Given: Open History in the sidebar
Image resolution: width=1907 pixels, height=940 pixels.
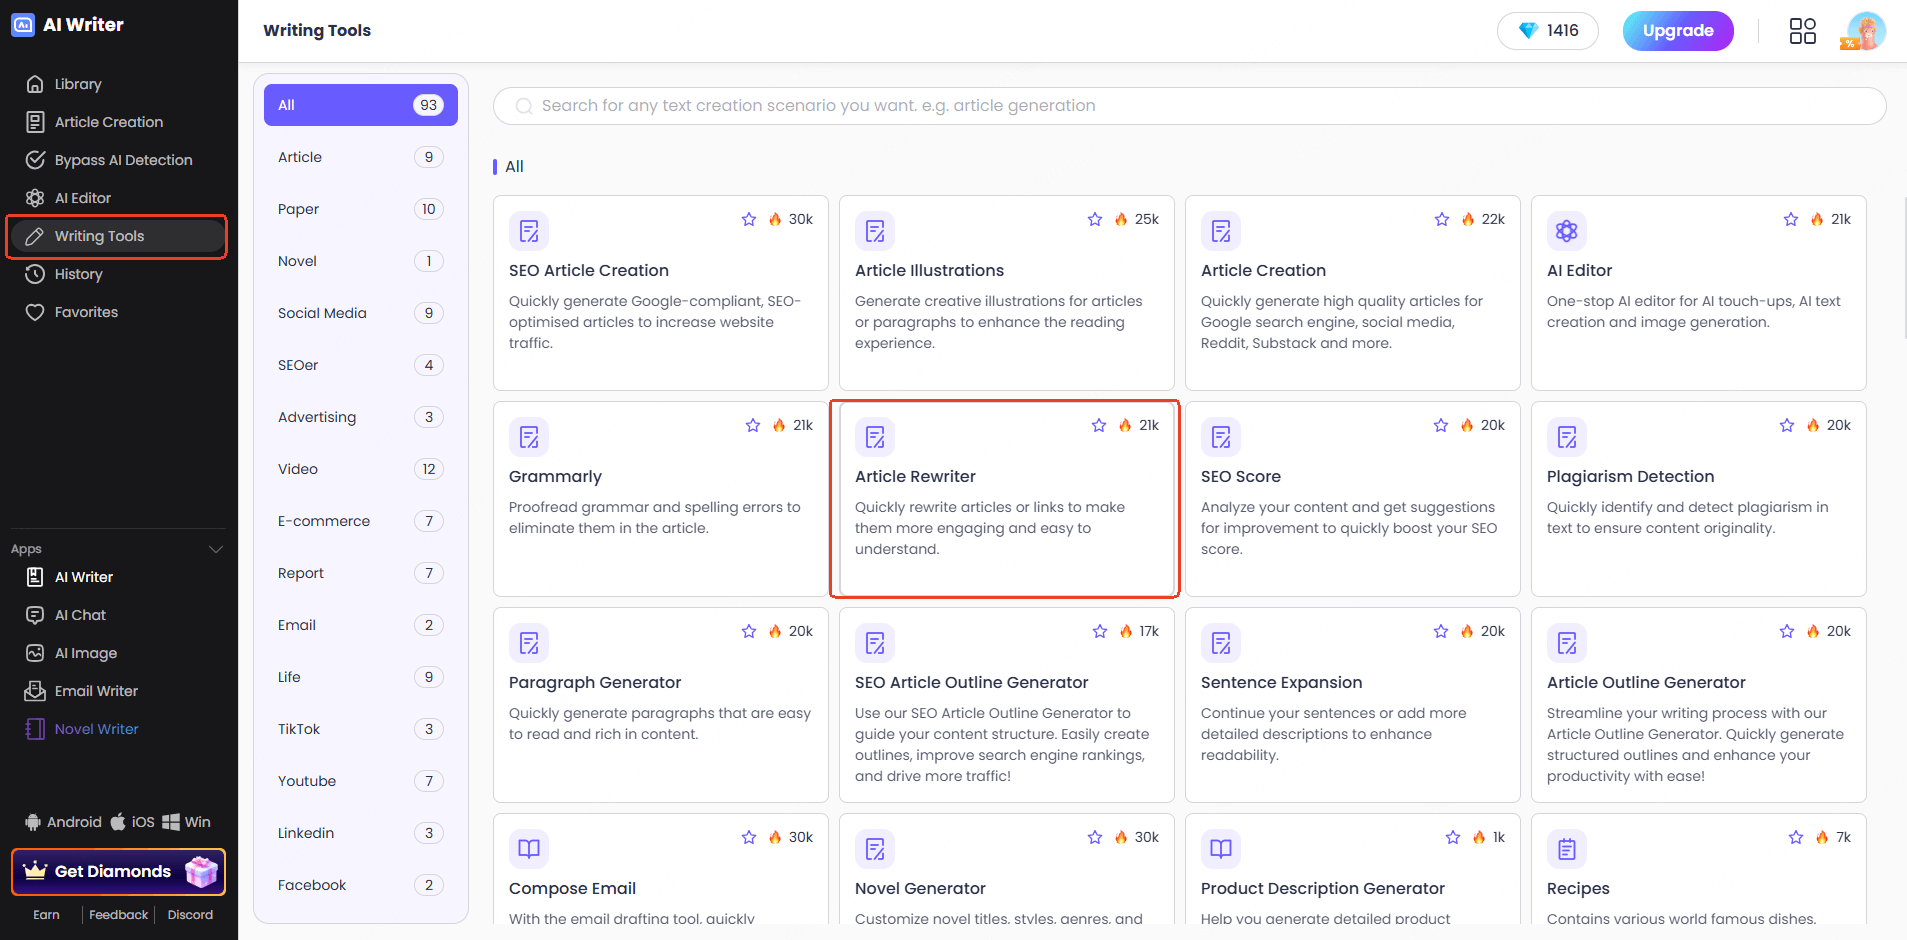Looking at the screenshot, I should point(116,274).
